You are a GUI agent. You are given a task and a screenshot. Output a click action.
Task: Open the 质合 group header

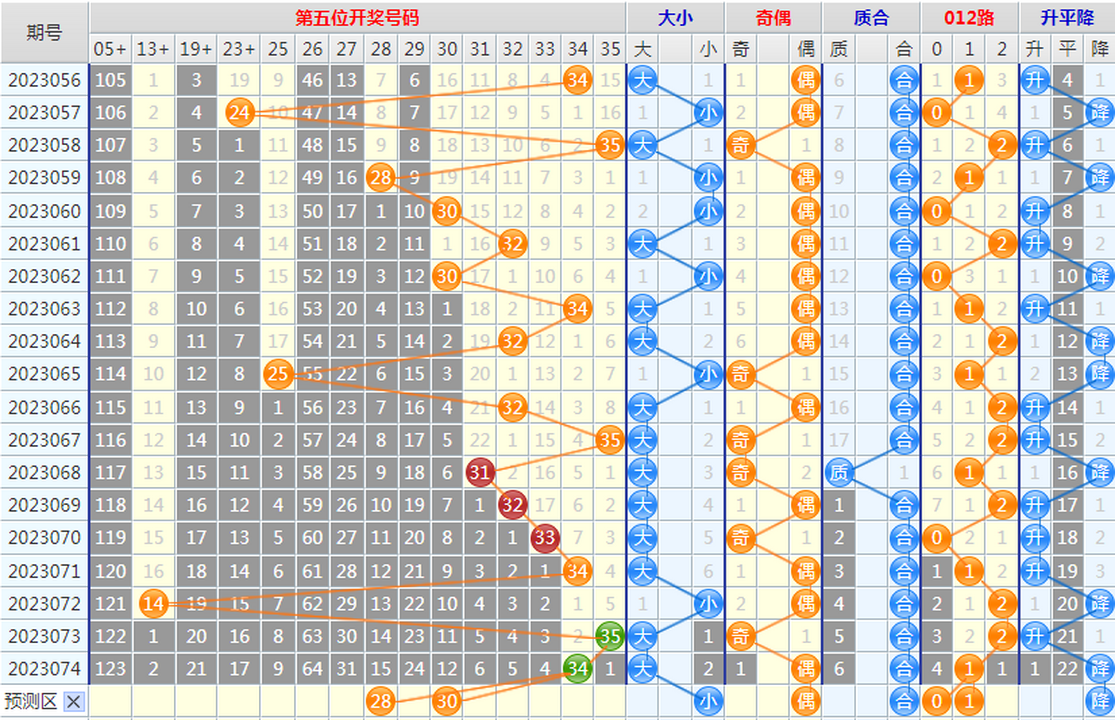(871, 18)
